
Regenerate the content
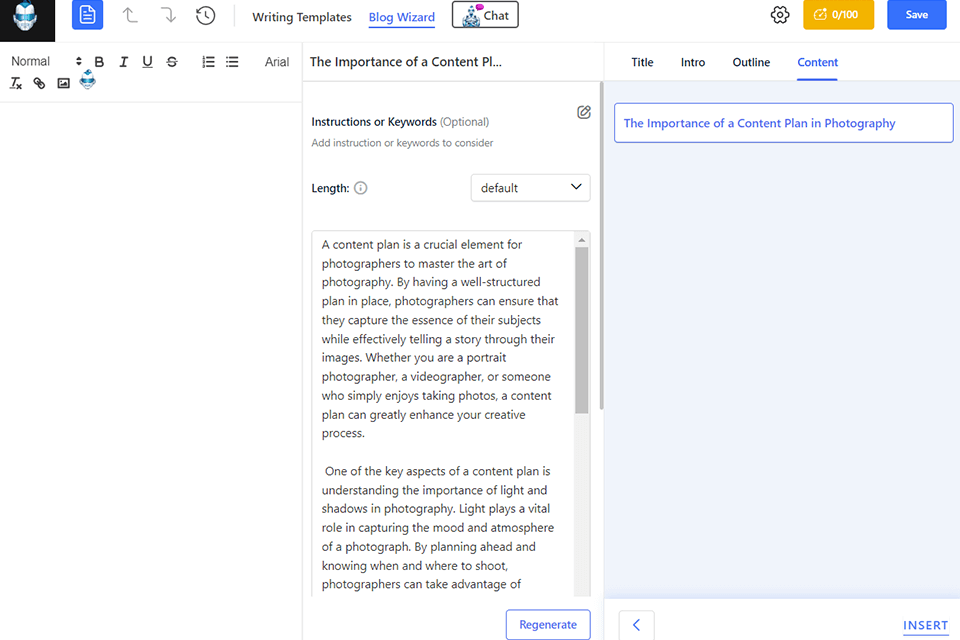548,625
